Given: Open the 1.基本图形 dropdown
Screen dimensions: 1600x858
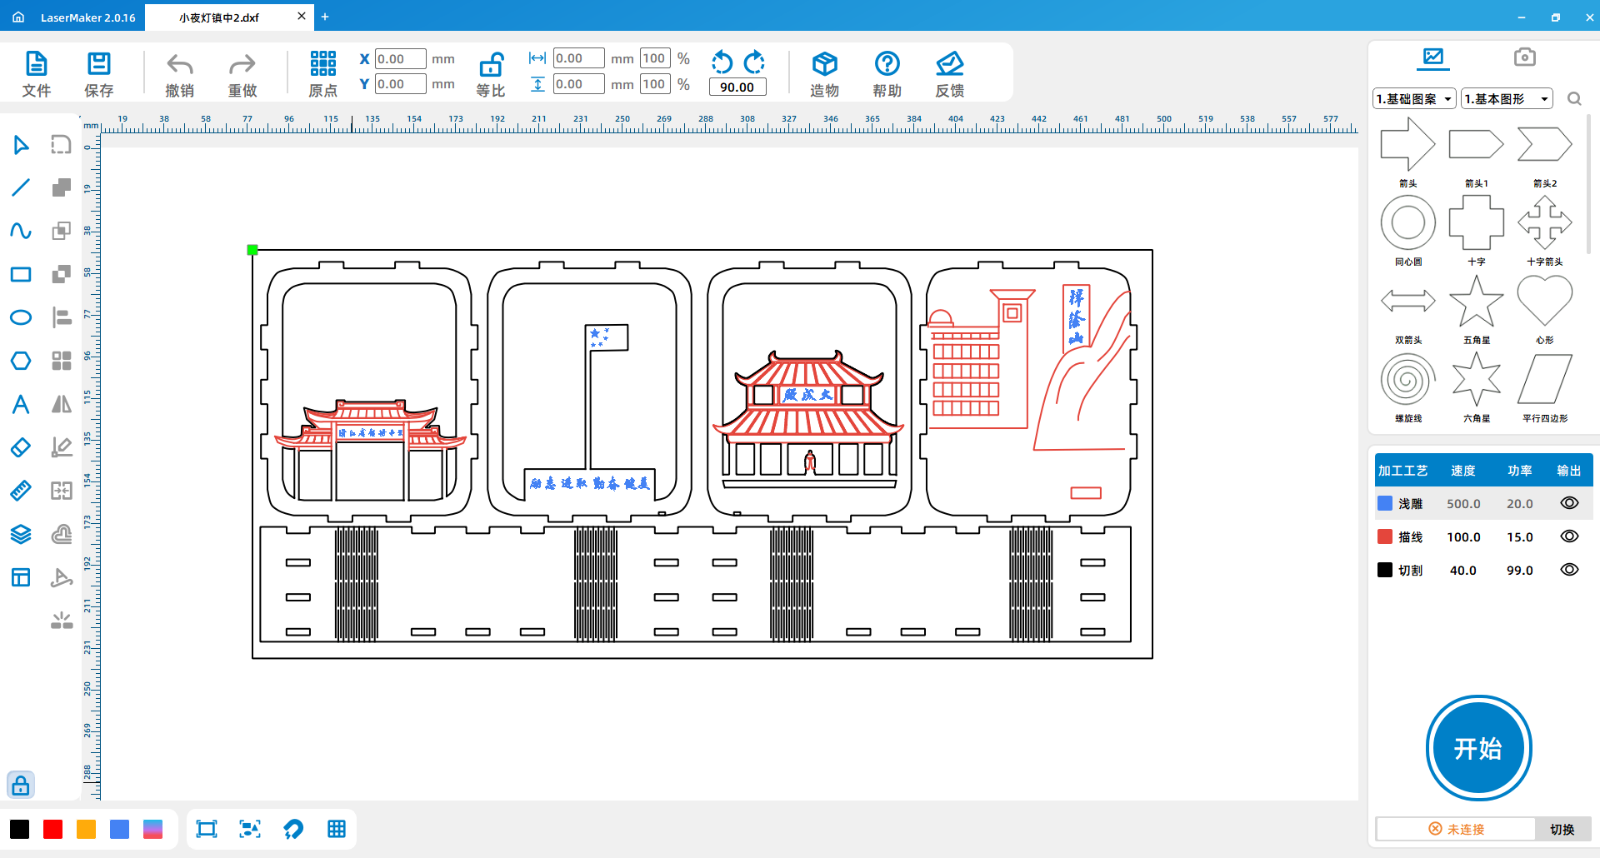Looking at the screenshot, I should pyautogui.click(x=1507, y=99).
